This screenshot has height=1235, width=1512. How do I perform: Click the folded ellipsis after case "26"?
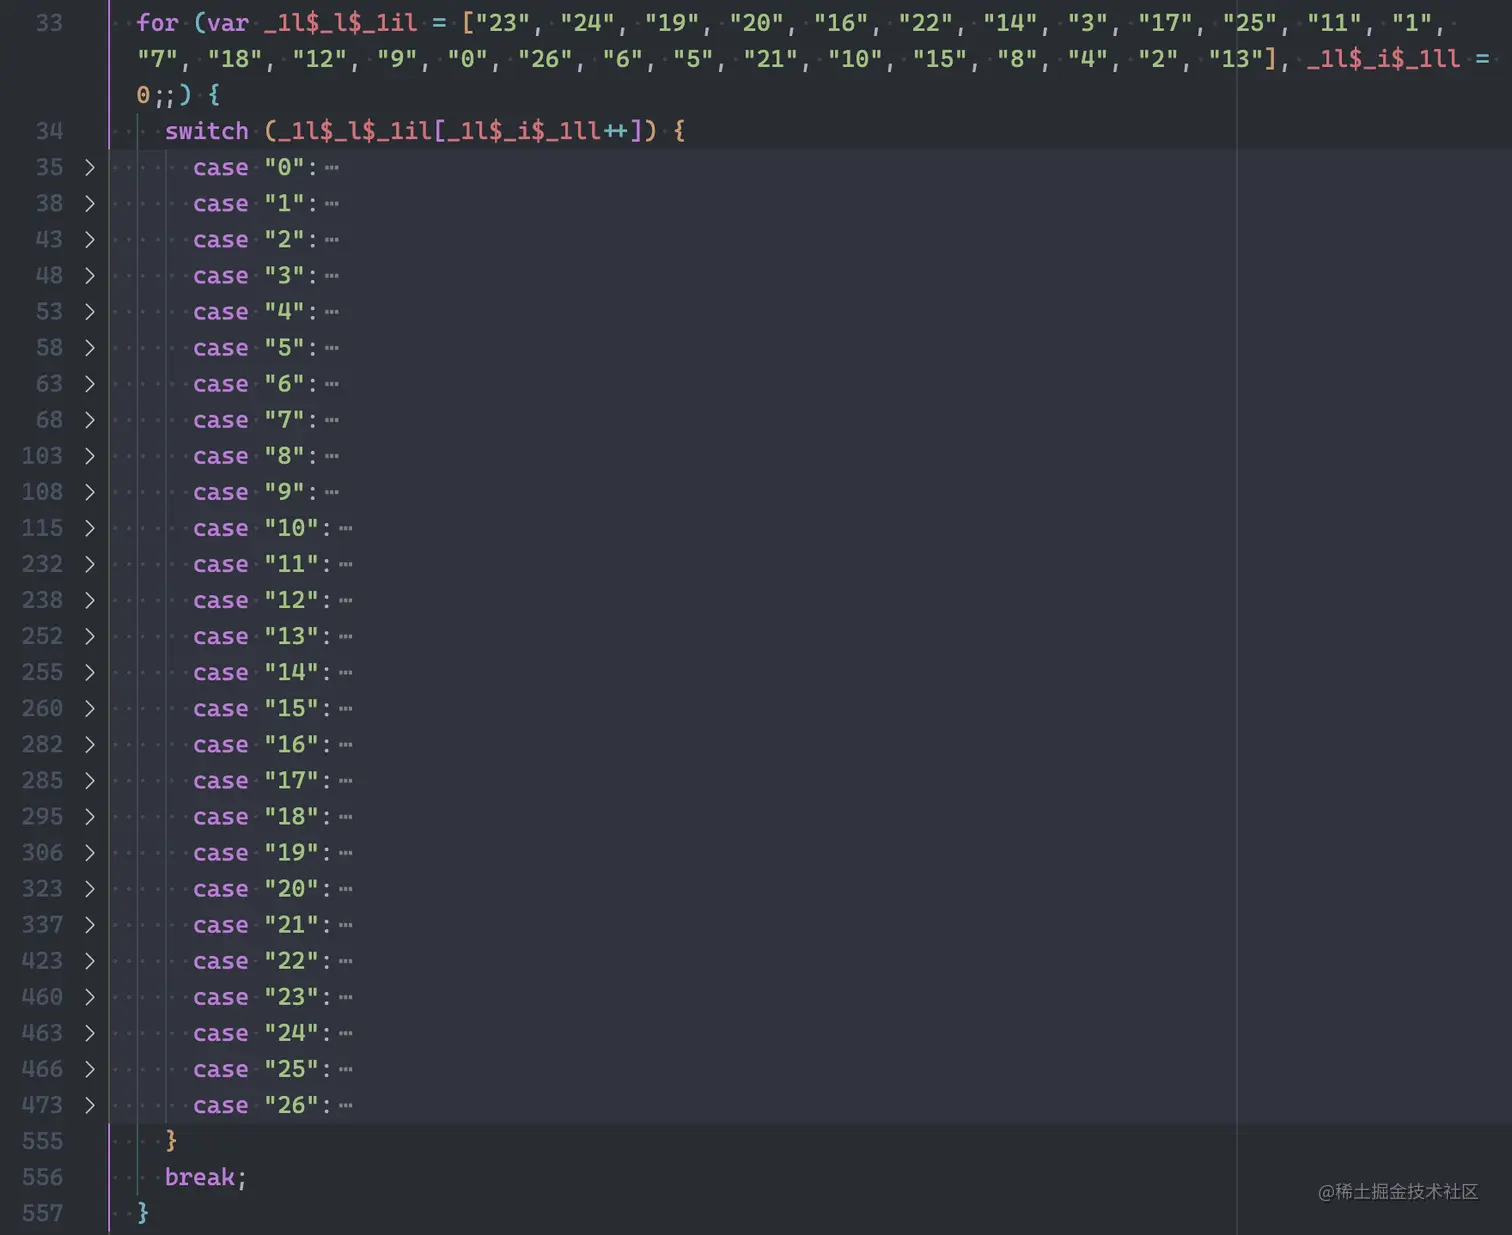pos(346,1105)
